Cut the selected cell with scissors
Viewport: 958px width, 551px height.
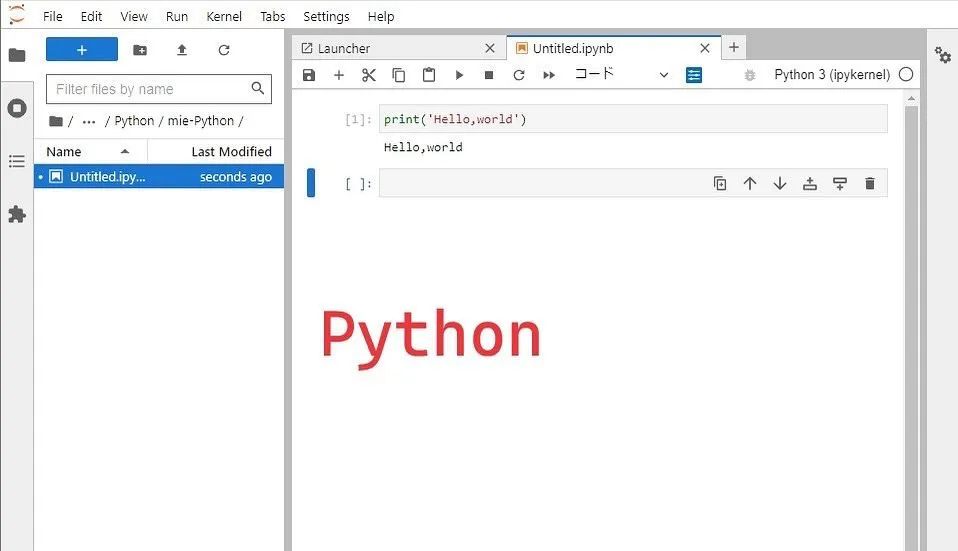pyautogui.click(x=368, y=75)
